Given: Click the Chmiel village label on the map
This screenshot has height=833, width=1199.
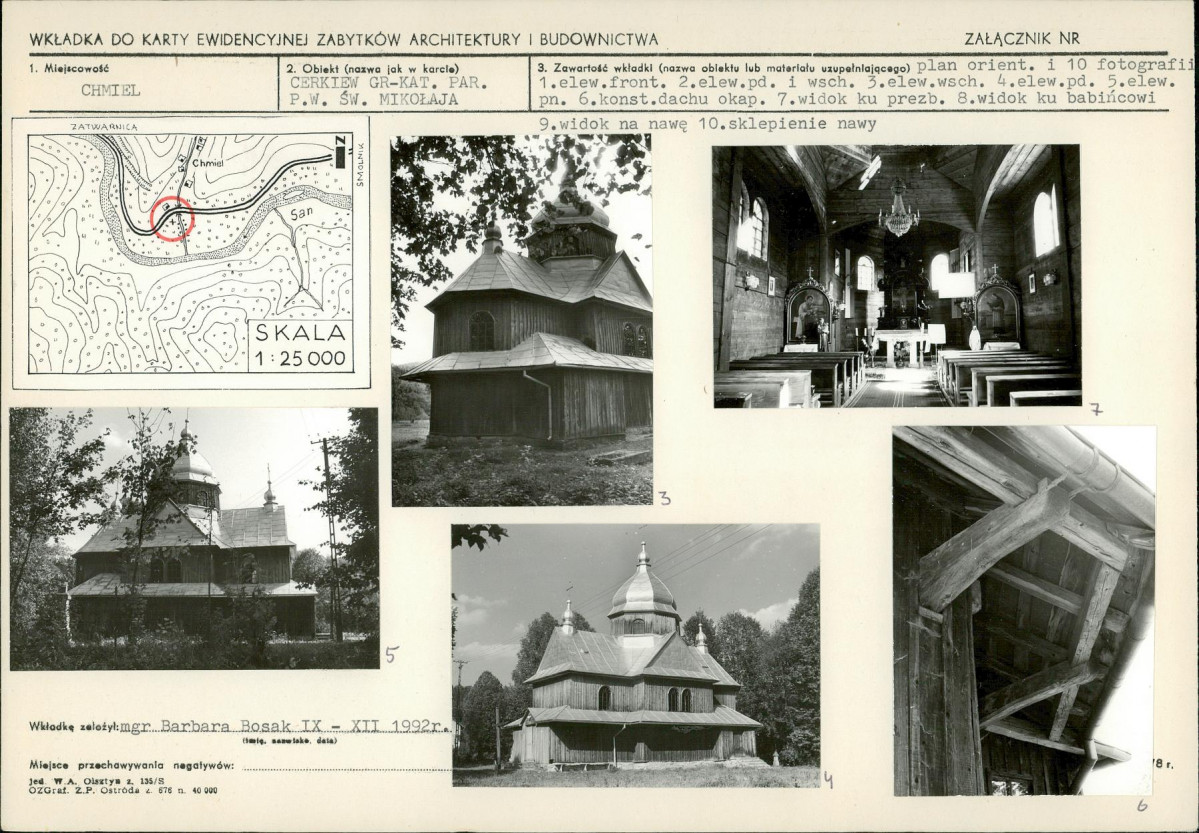Looking at the screenshot, I should (206, 162).
